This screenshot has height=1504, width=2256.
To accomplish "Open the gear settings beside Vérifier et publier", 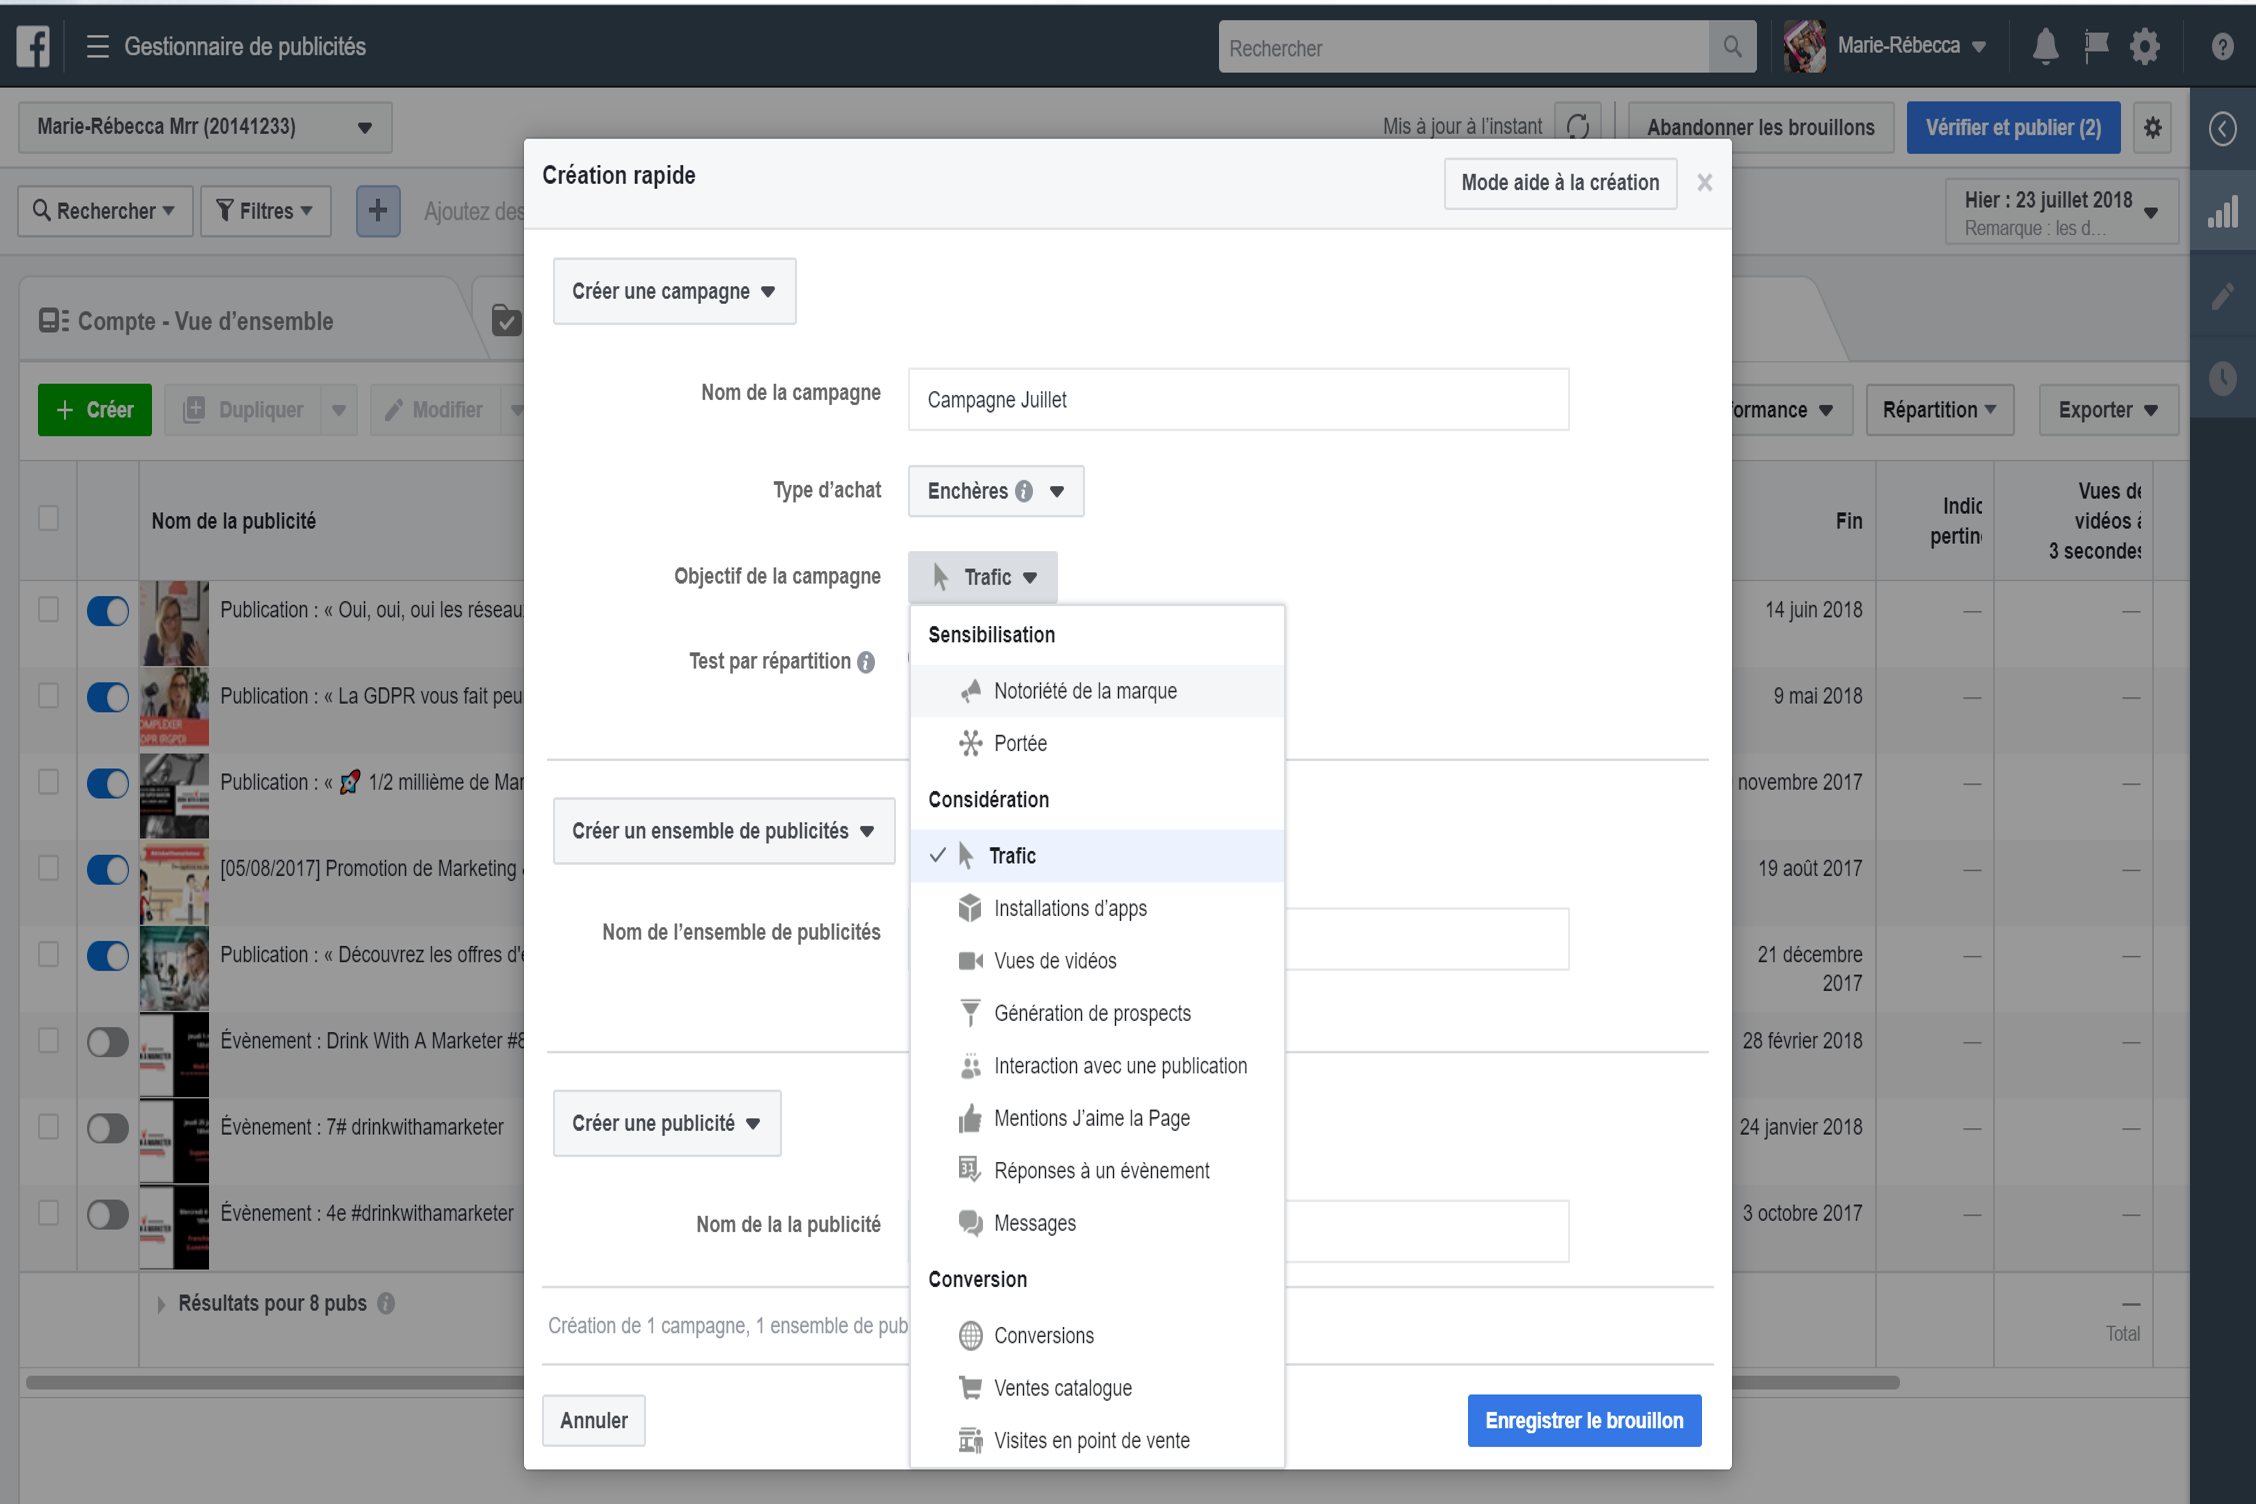I will 2152,127.
